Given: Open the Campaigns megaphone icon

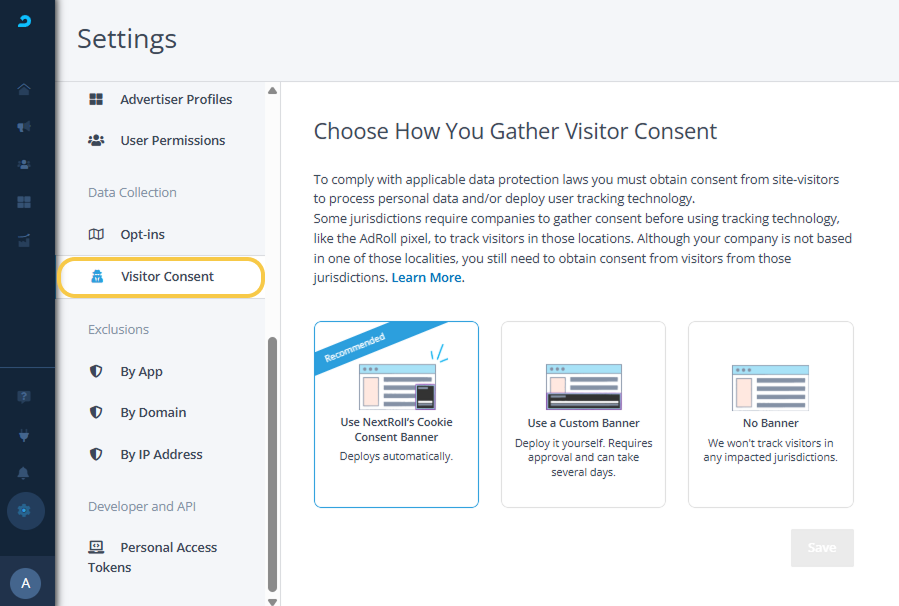Looking at the screenshot, I should point(24,127).
